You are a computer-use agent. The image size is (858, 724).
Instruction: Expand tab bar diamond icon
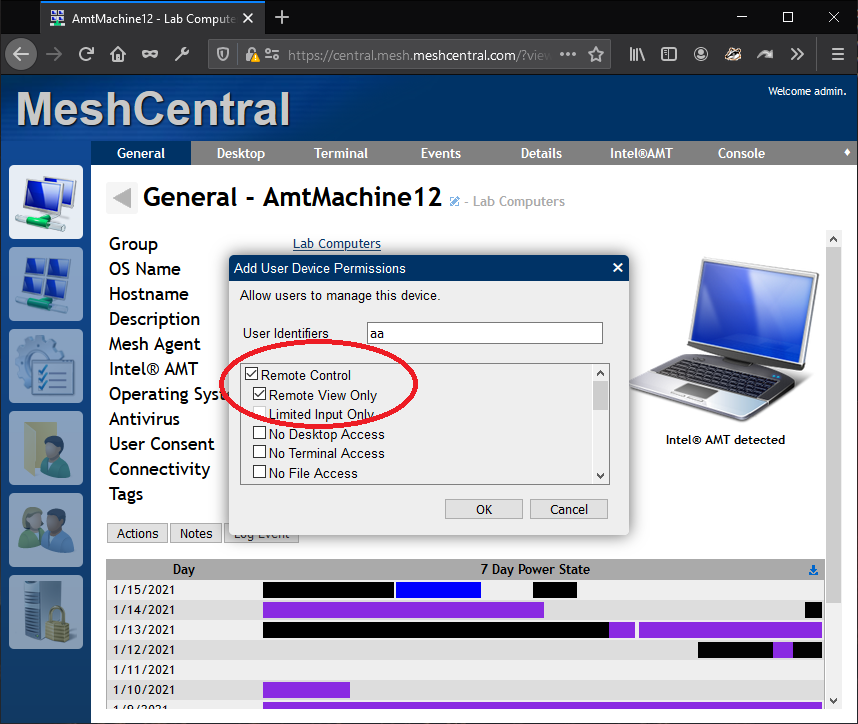pyautogui.click(x=847, y=153)
